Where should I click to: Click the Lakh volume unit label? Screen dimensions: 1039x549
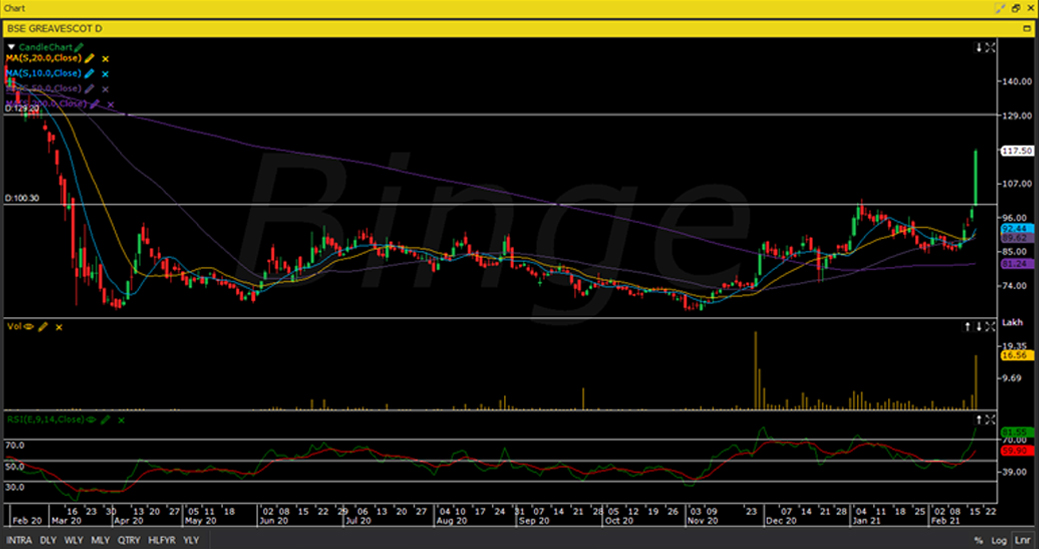pyautogui.click(x=1012, y=323)
